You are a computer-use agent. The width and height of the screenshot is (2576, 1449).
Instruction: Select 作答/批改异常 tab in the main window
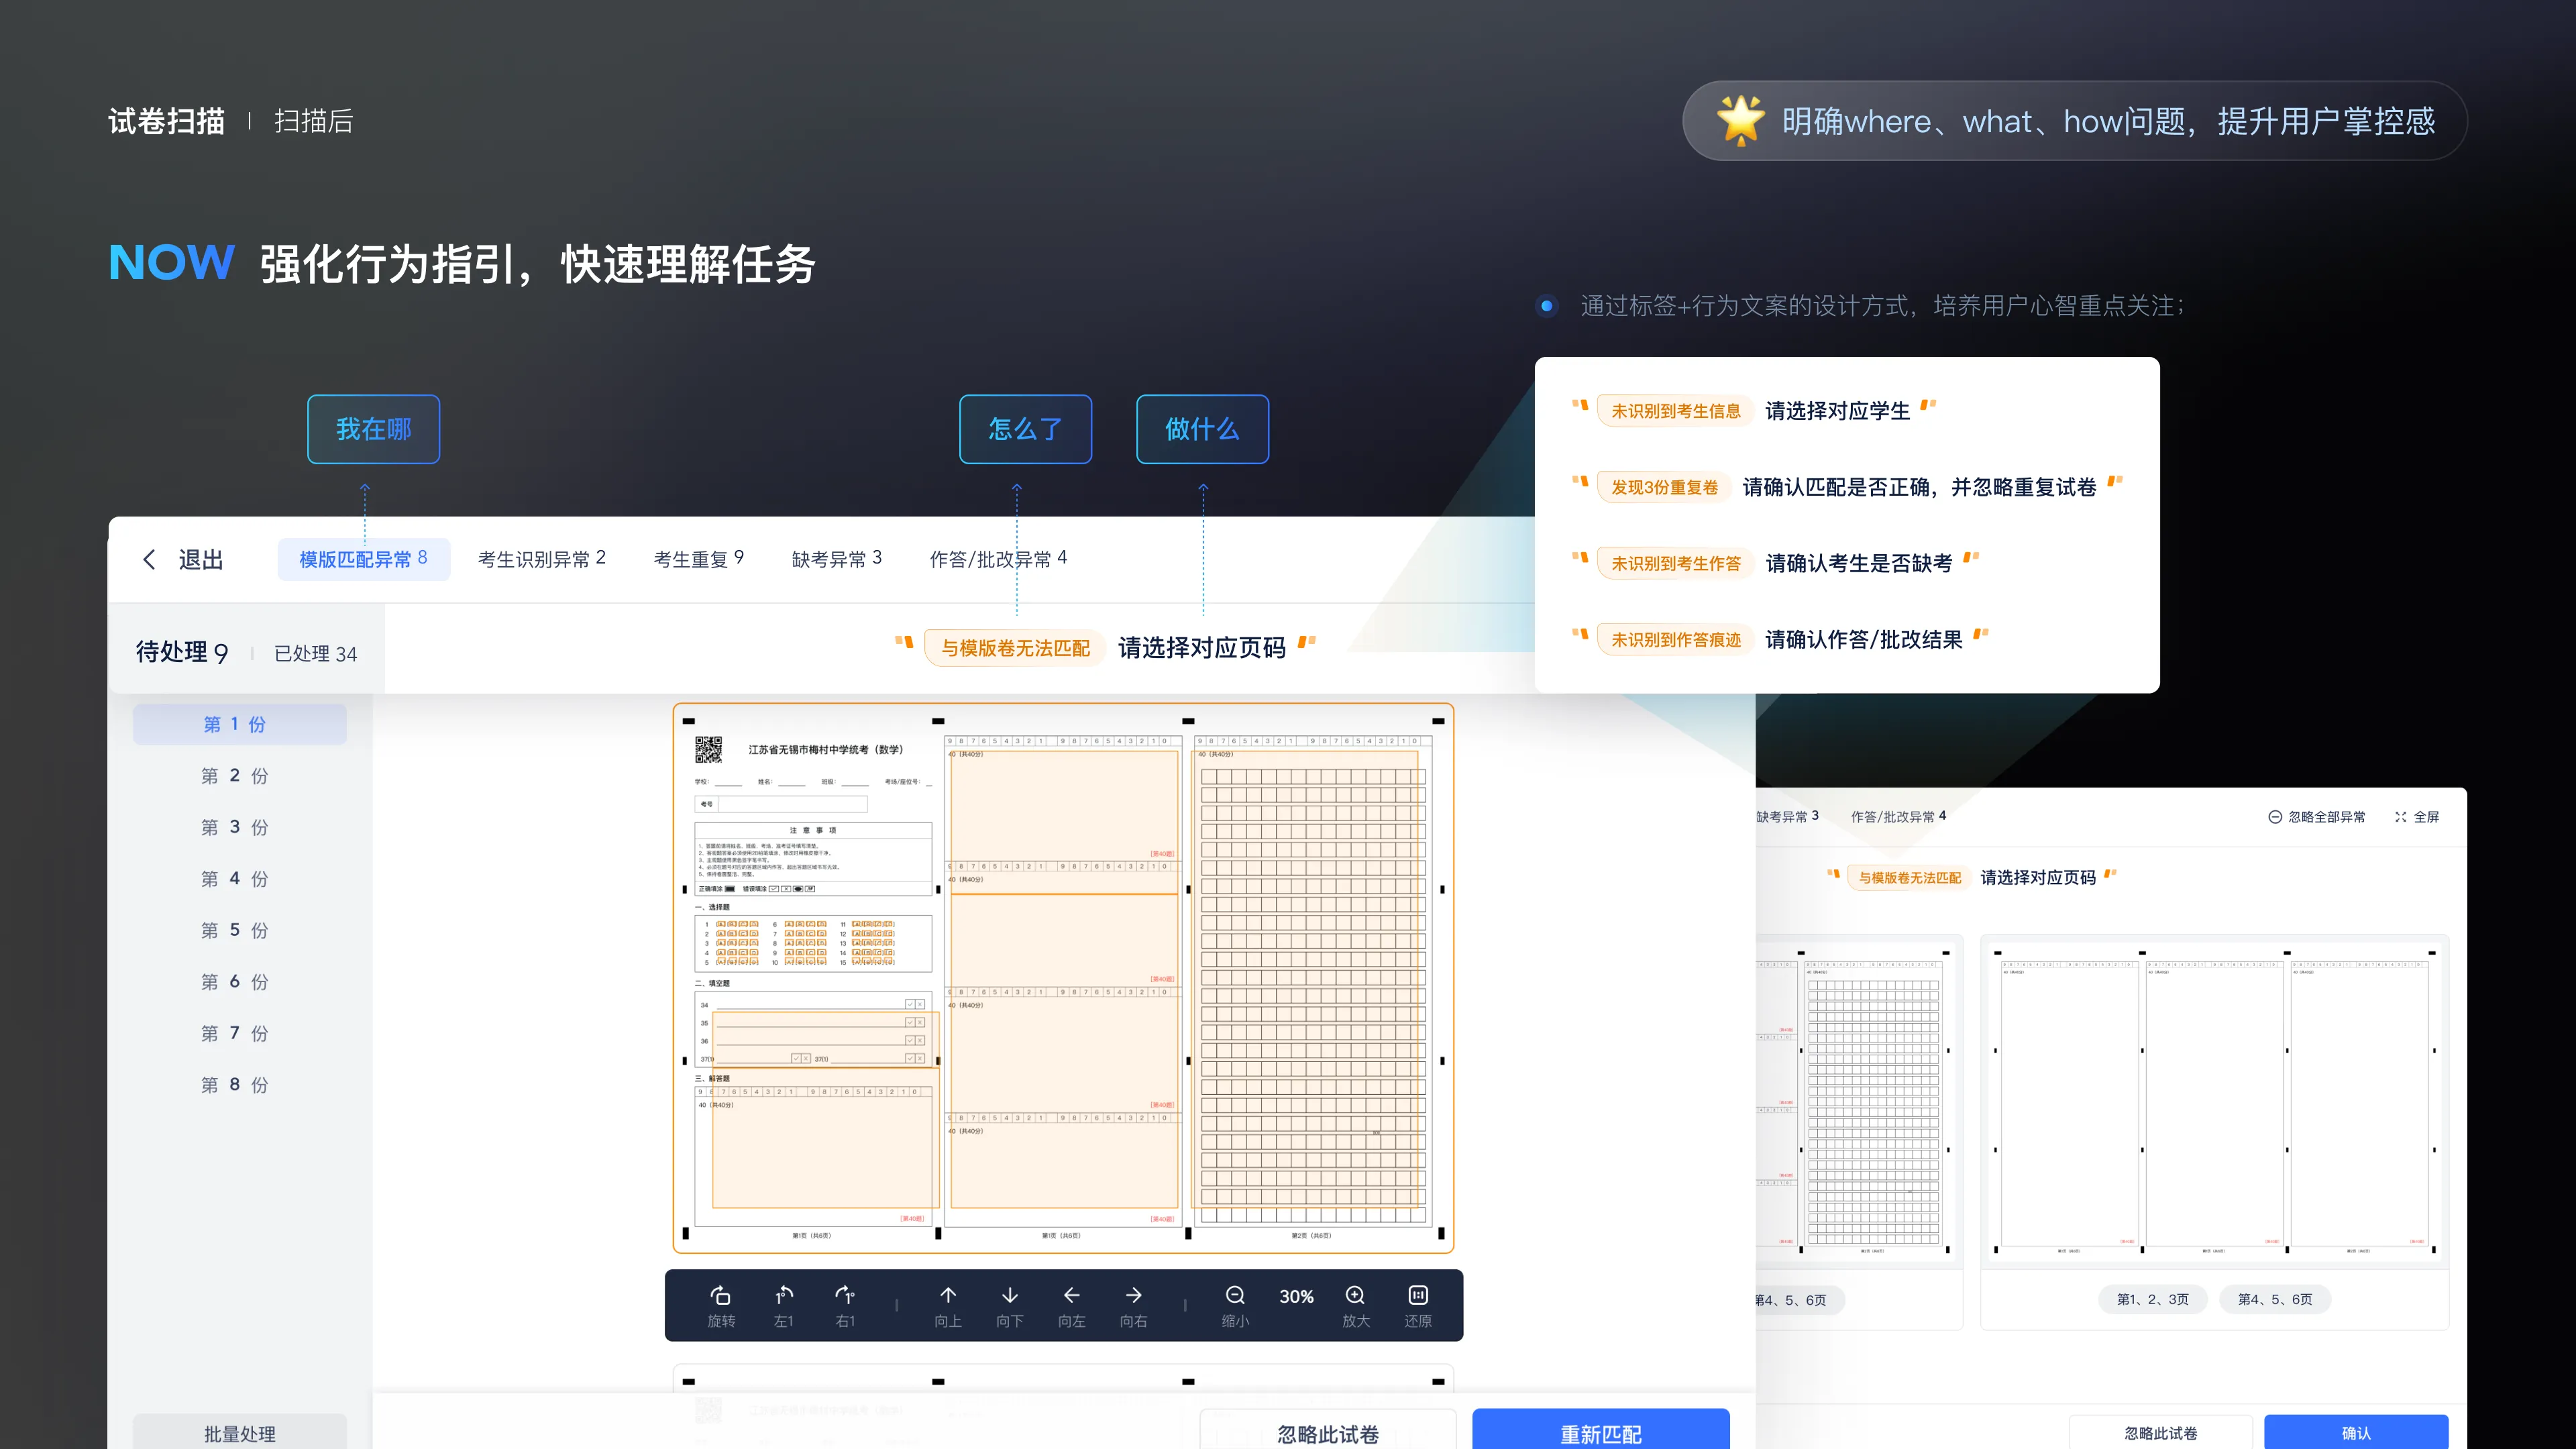pyautogui.click(x=998, y=559)
